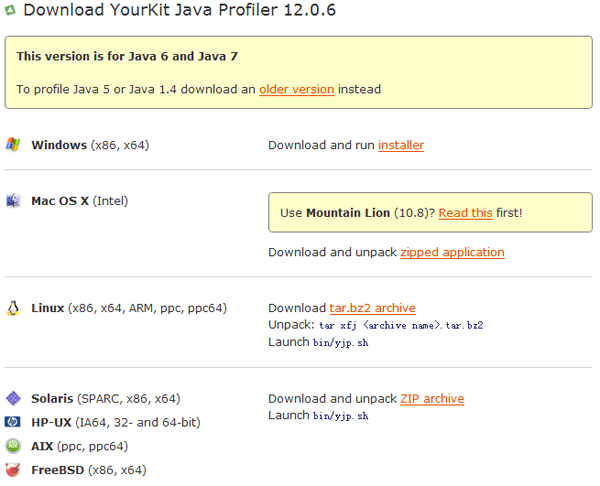Download the ZIP archive for Solaris
The height and width of the screenshot is (486, 600).
tap(432, 398)
